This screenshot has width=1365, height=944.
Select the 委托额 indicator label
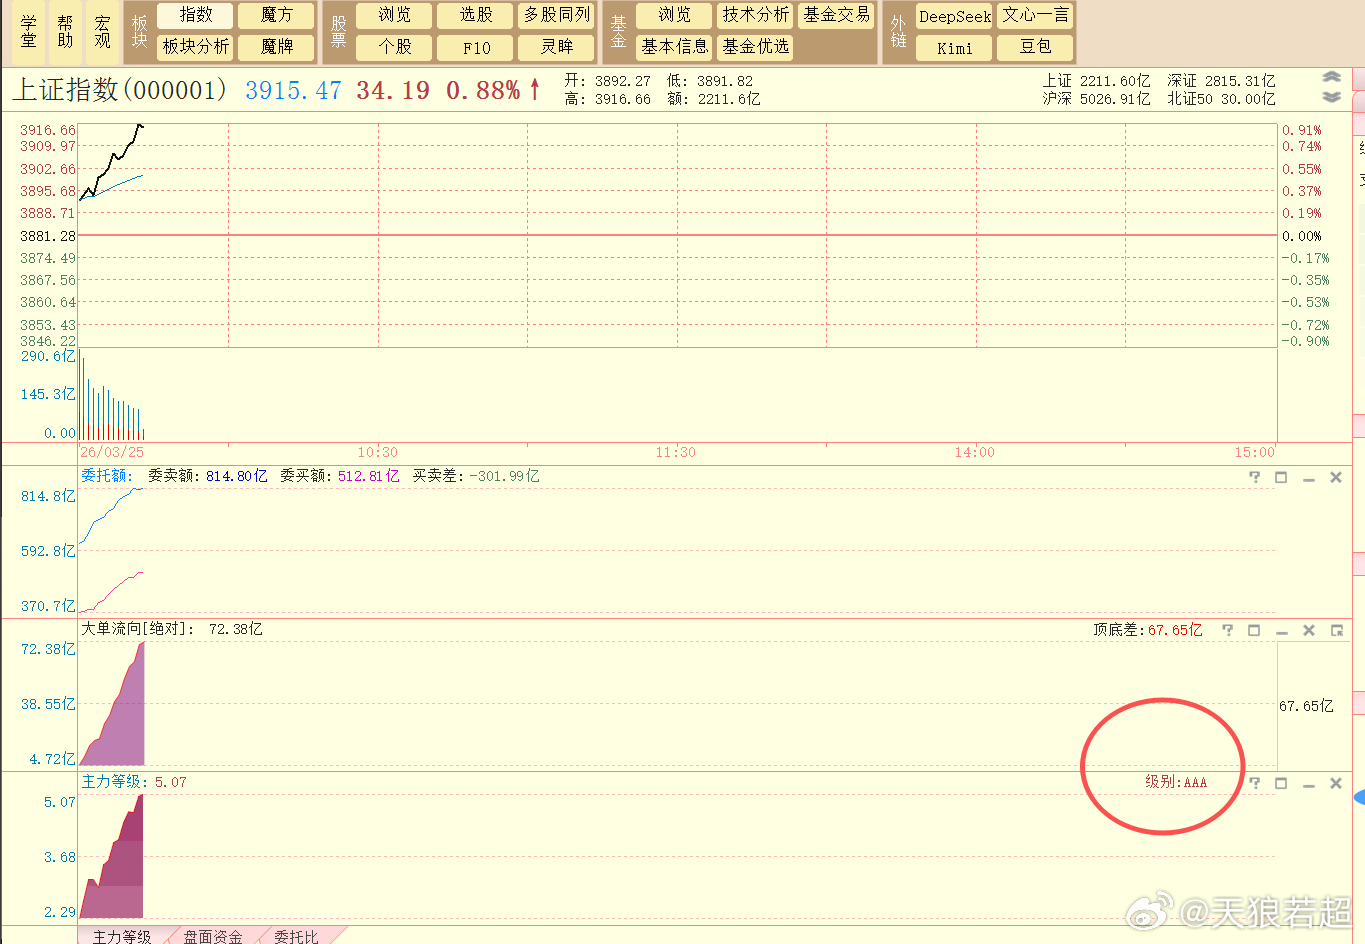pos(107,476)
